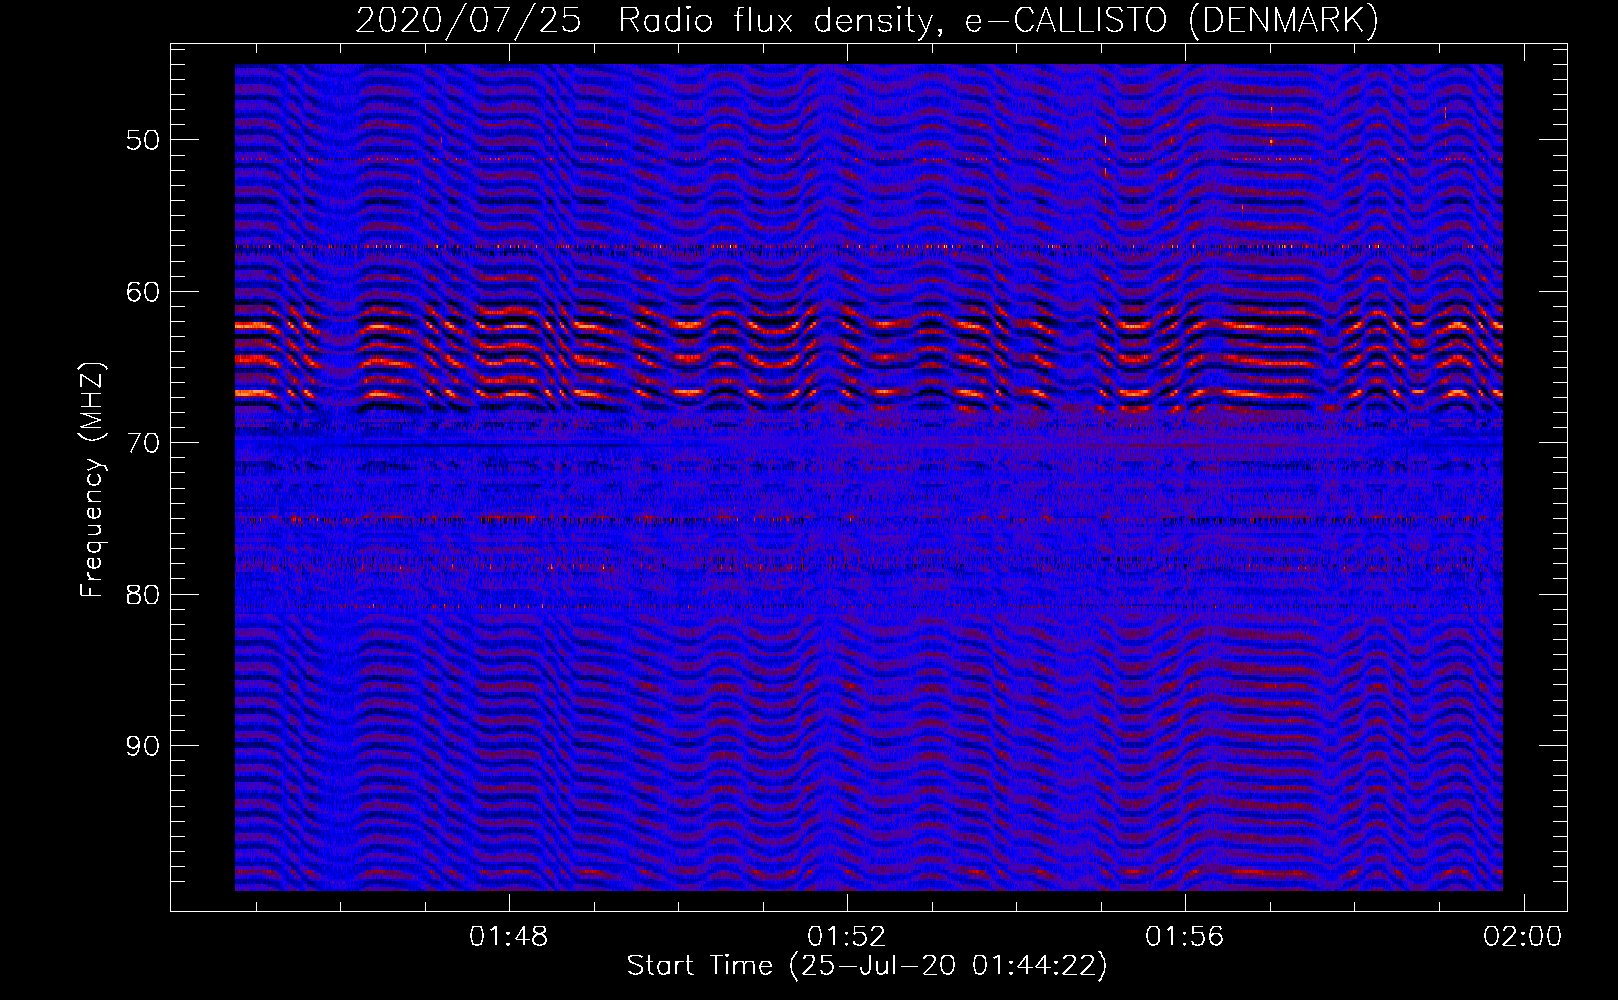Click the 01:48 time tick label
This screenshot has height=1000, width=1618.
(x=509, y=937)
